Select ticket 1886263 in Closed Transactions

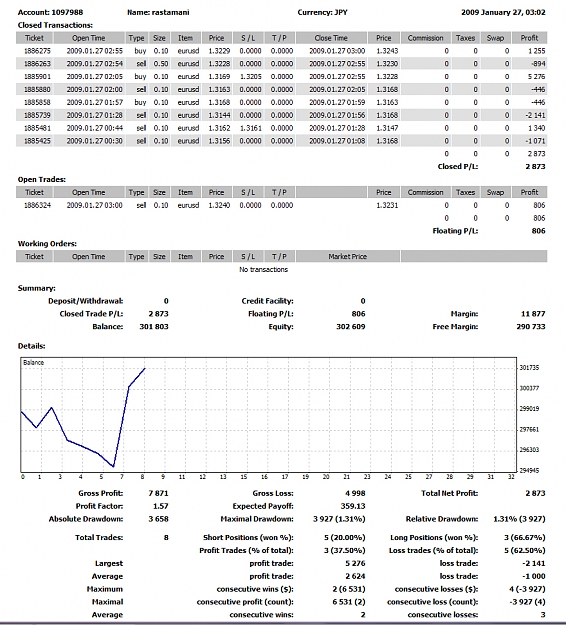click(37, 64)
